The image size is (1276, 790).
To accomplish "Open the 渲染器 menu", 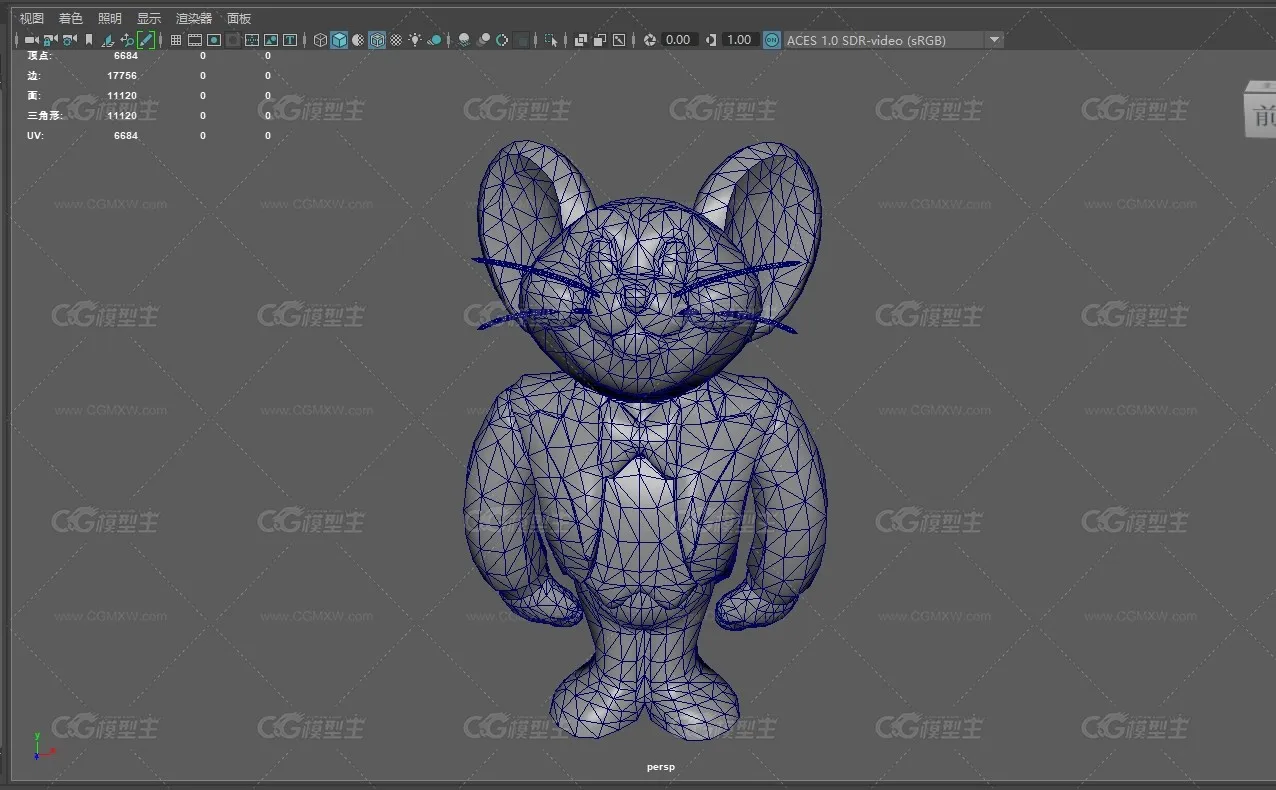I will [x=194, y=18].
